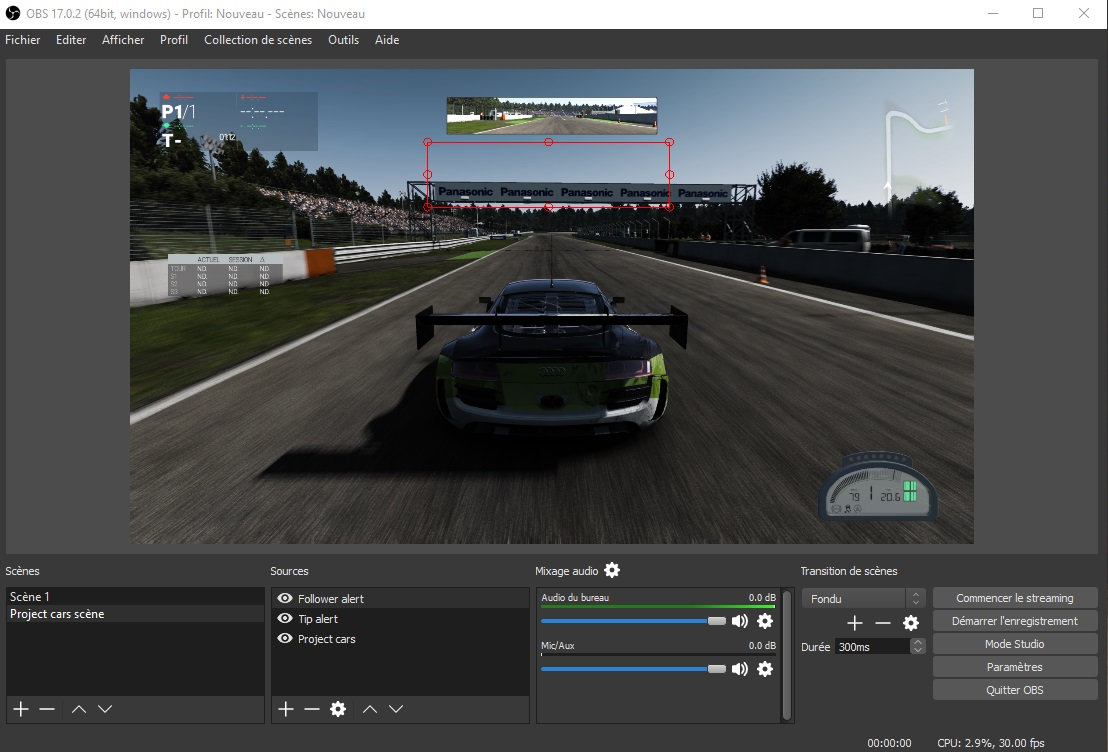Mute the Audio du bureau speaker icon
This screenshot has width=1108, height=752.
pyautogui.click(x=740, y=621)
